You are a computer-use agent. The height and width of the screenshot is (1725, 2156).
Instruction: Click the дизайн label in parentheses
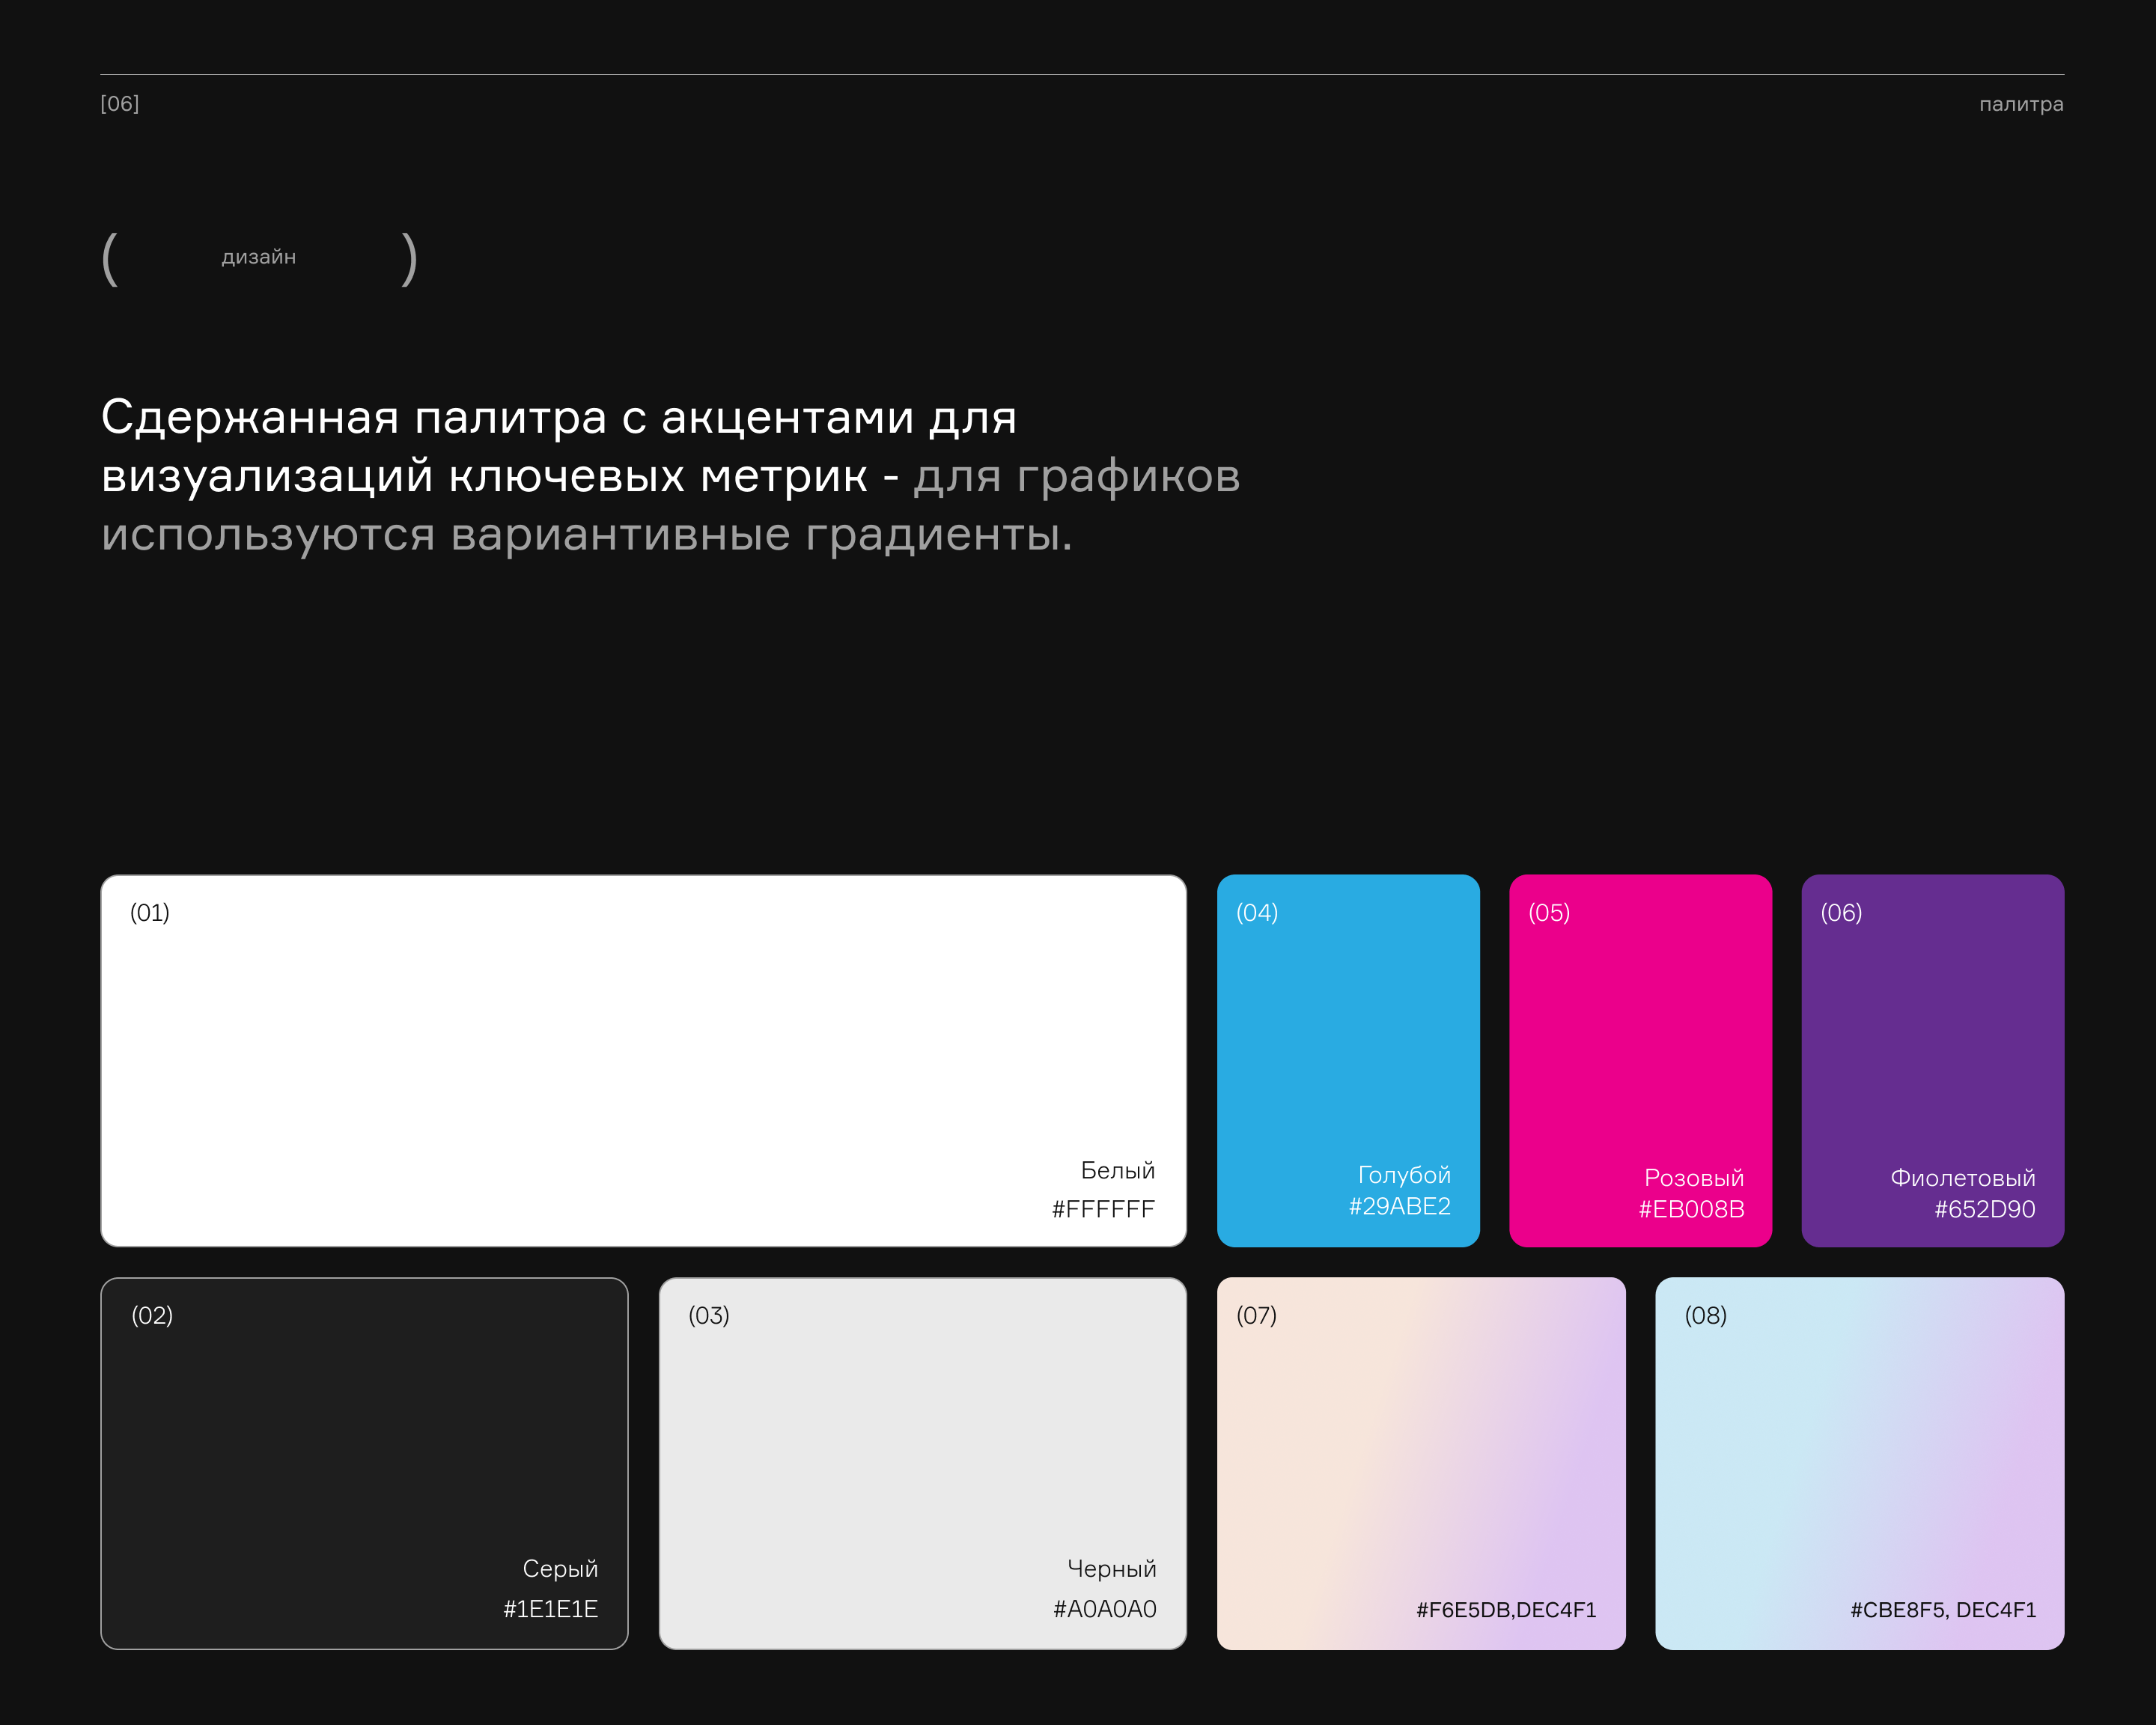pyautogui.click(x=258, y=257)
